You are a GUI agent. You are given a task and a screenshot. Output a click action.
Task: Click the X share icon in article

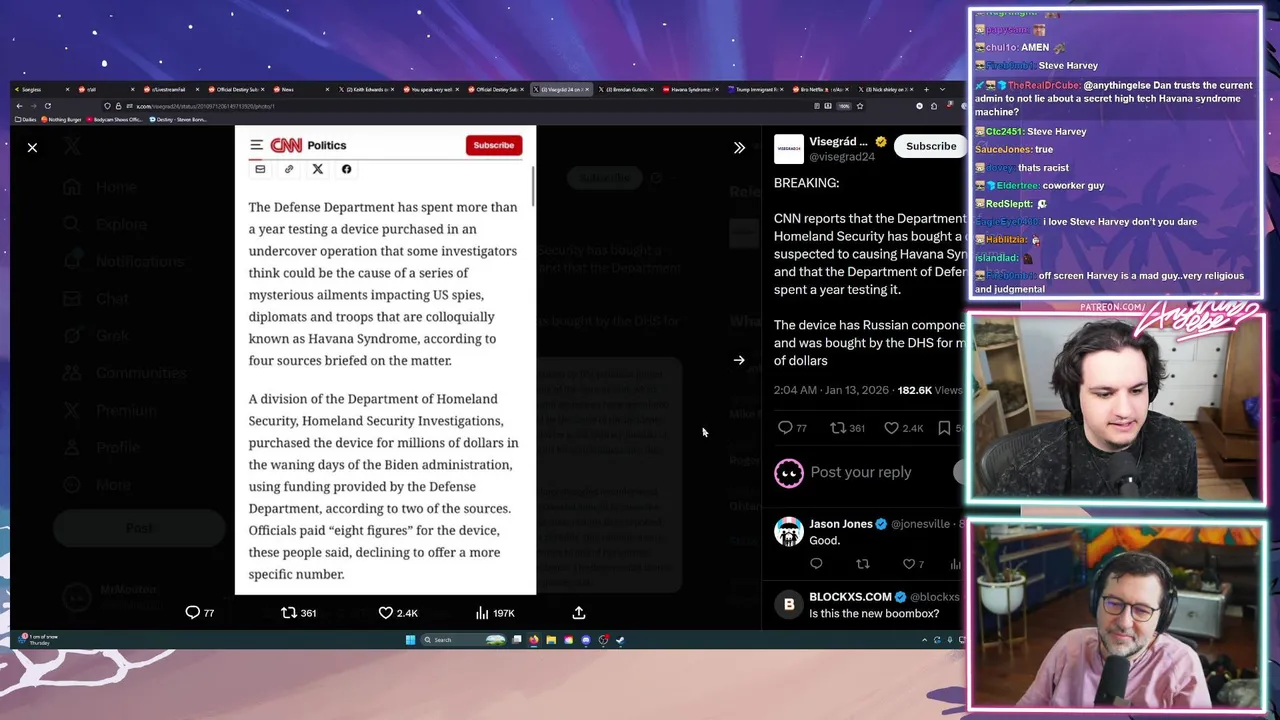coord(318,169)
